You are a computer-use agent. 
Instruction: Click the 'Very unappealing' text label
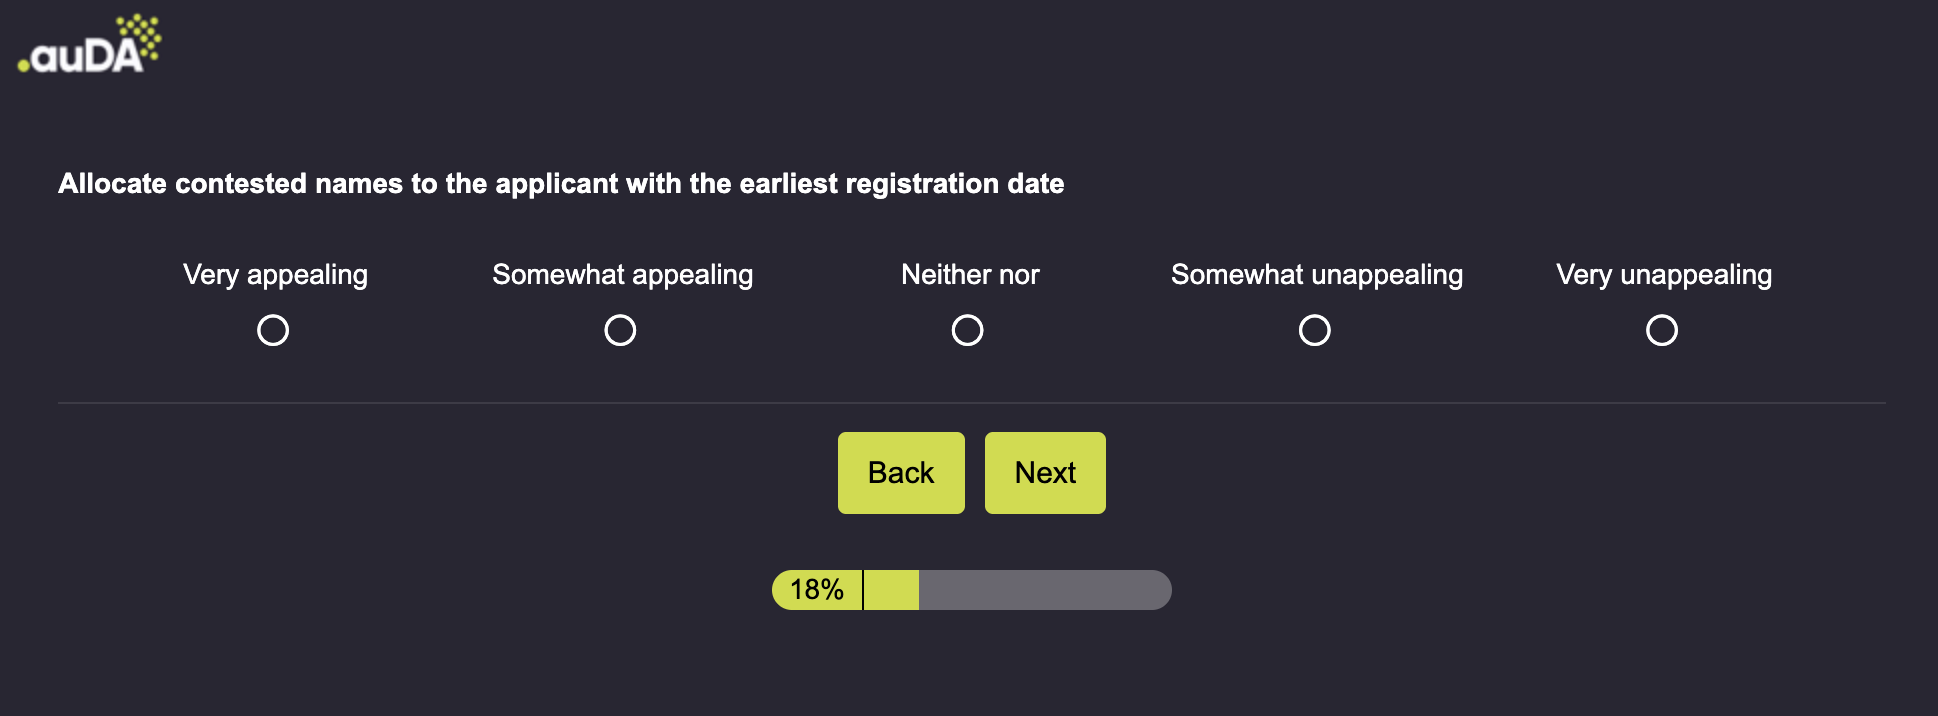(x=1663, y=274)
